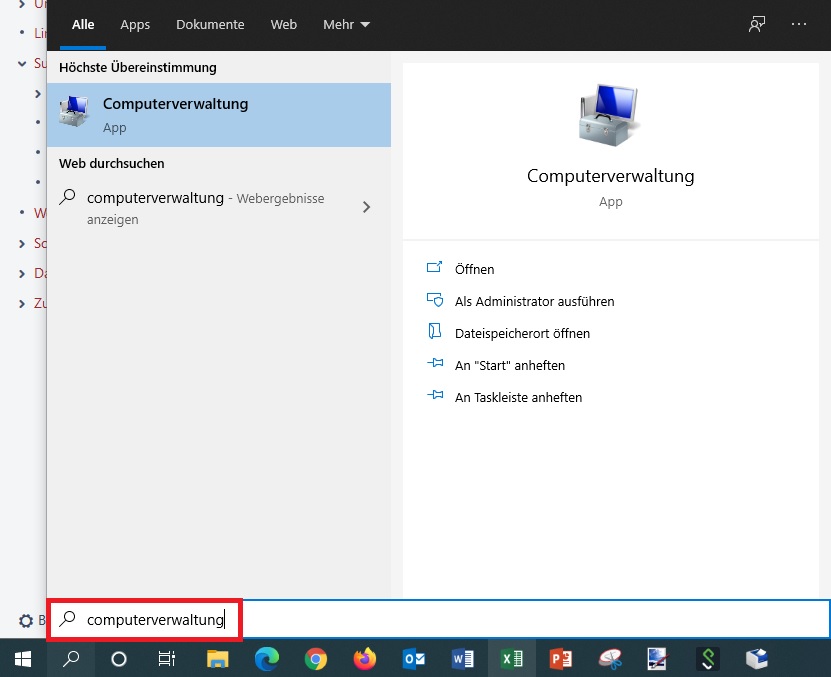The image size is (831, 677).
Task: Click the feedback icon in search header
Action: 757,24
